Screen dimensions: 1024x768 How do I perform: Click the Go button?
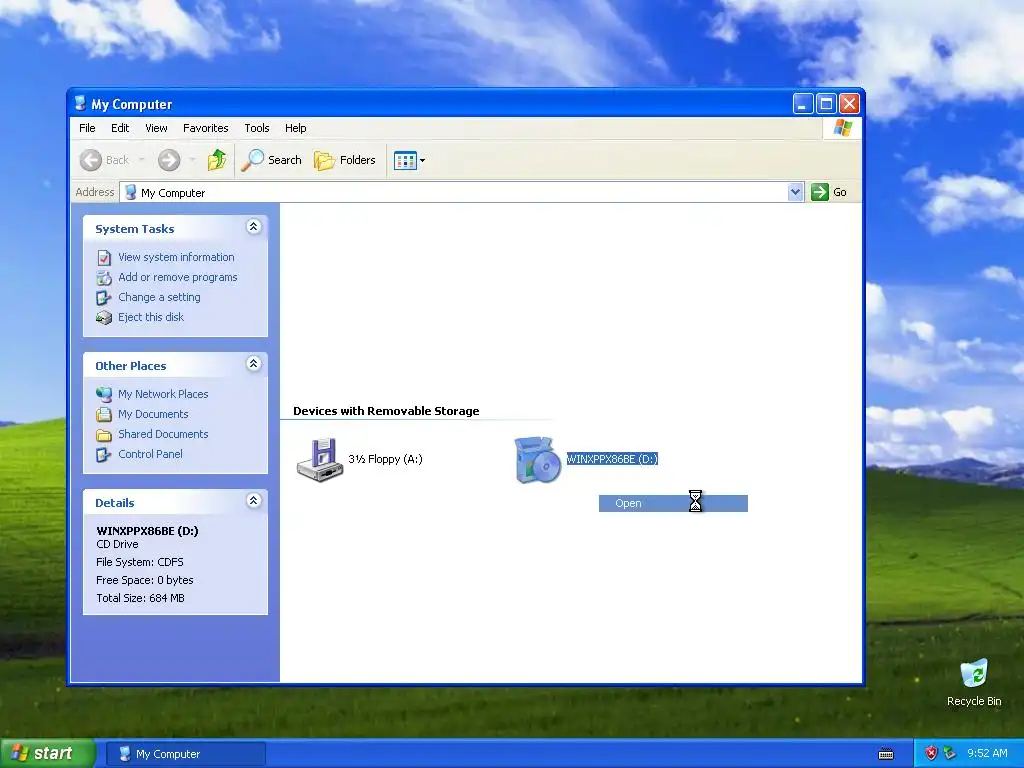click(829, 192)
